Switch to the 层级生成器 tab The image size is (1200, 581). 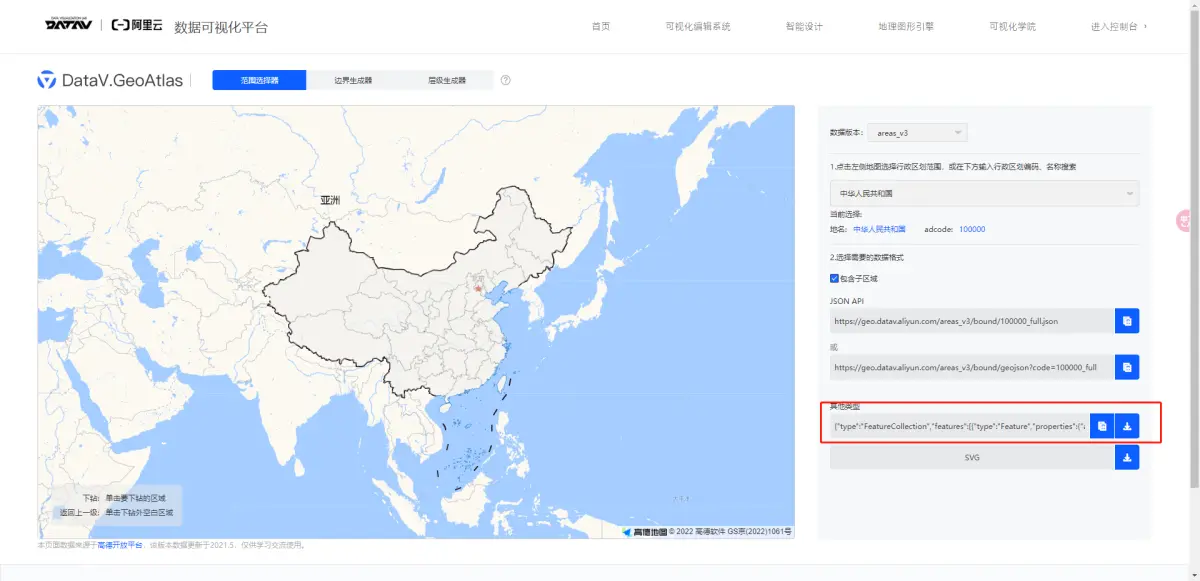(447, 80)
